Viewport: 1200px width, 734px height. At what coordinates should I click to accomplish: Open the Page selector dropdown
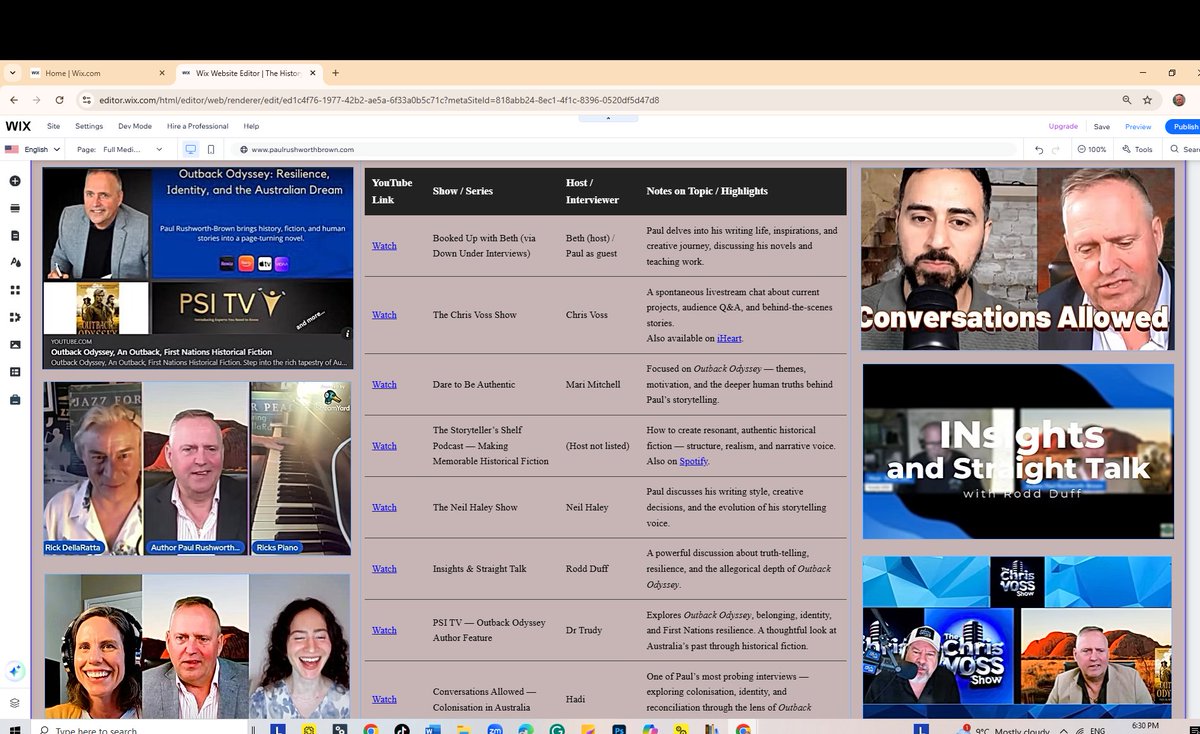coord(120,149)
